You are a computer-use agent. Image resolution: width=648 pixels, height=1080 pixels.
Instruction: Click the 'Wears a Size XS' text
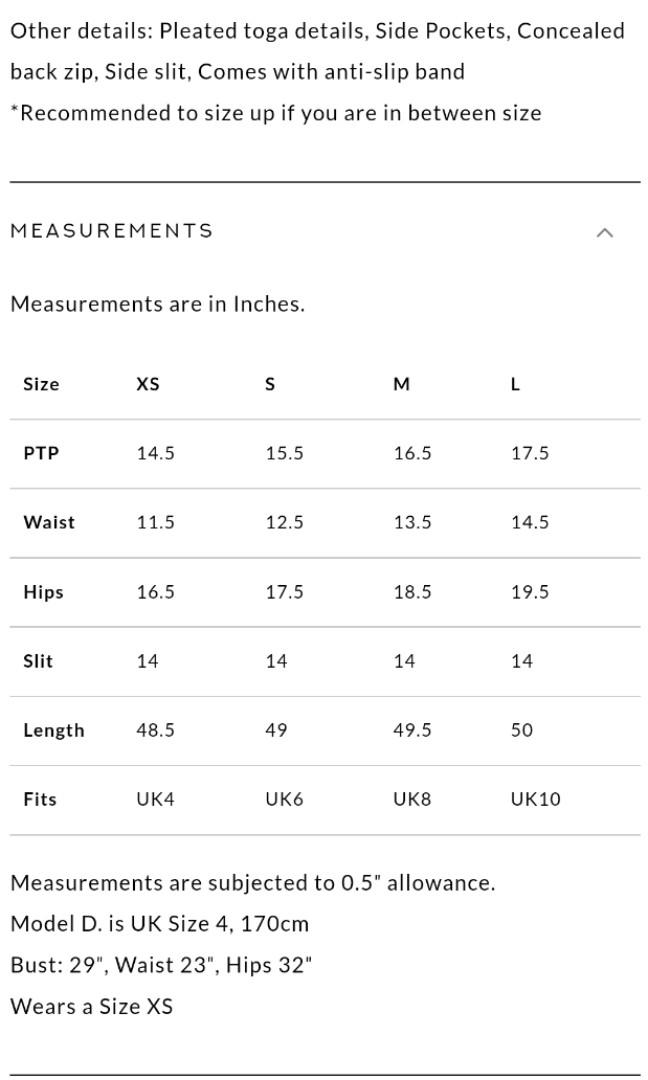pos(91,1006)
